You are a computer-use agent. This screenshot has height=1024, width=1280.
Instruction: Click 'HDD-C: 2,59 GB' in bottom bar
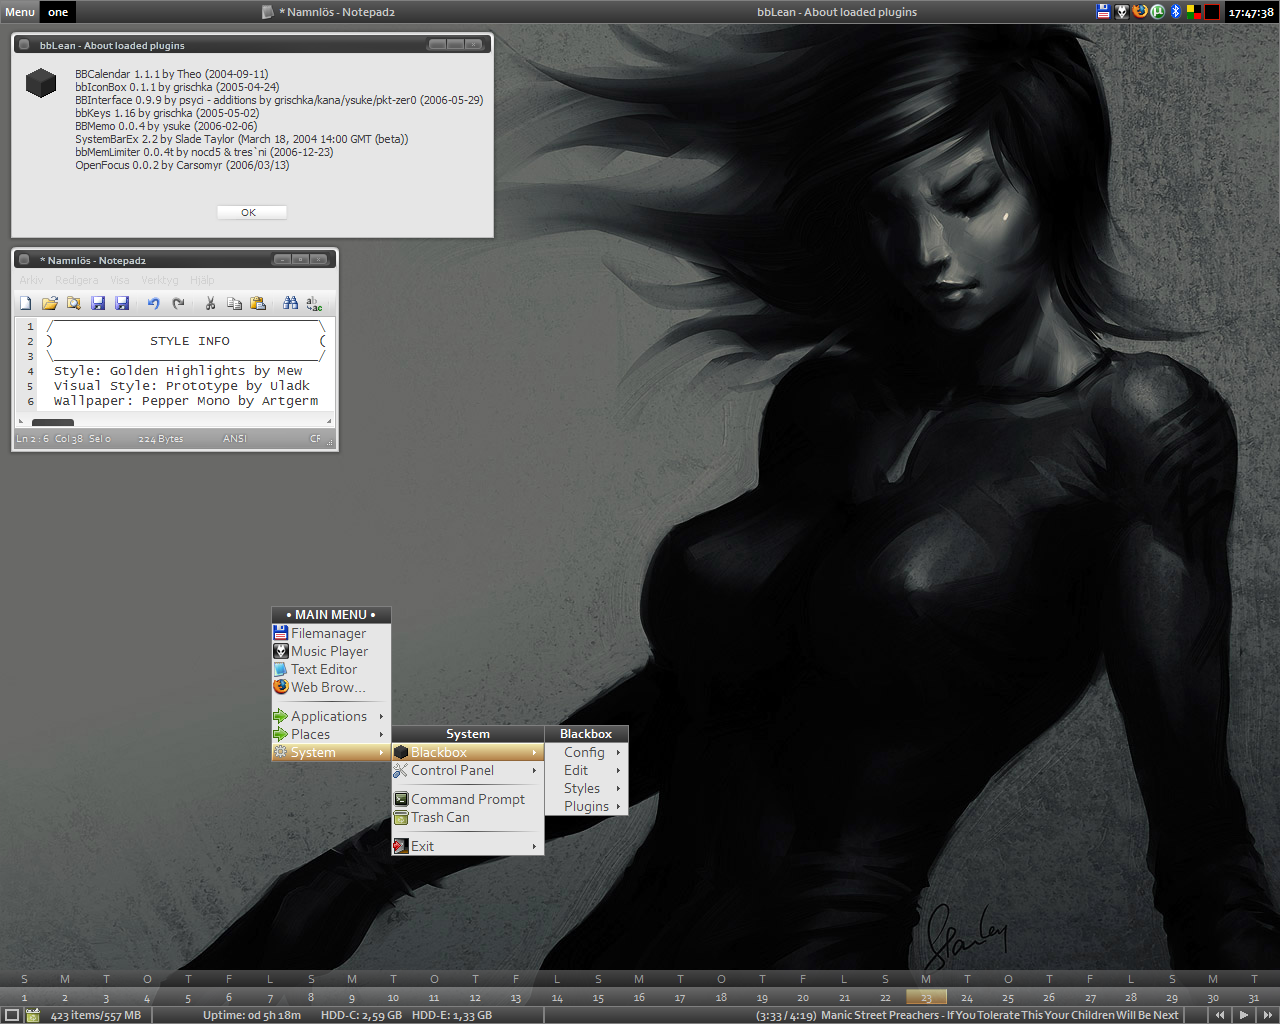coord(361,1015)
